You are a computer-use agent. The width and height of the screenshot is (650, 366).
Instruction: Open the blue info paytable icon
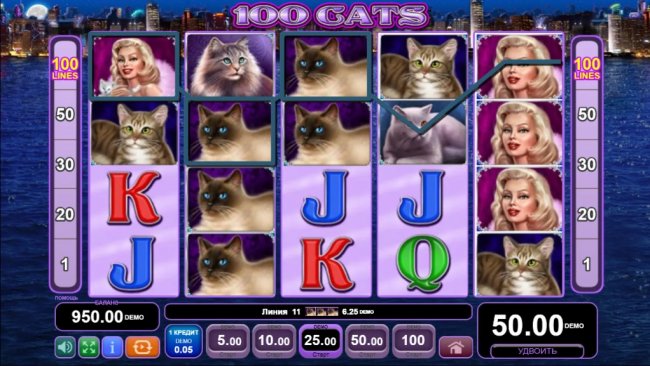112,347
